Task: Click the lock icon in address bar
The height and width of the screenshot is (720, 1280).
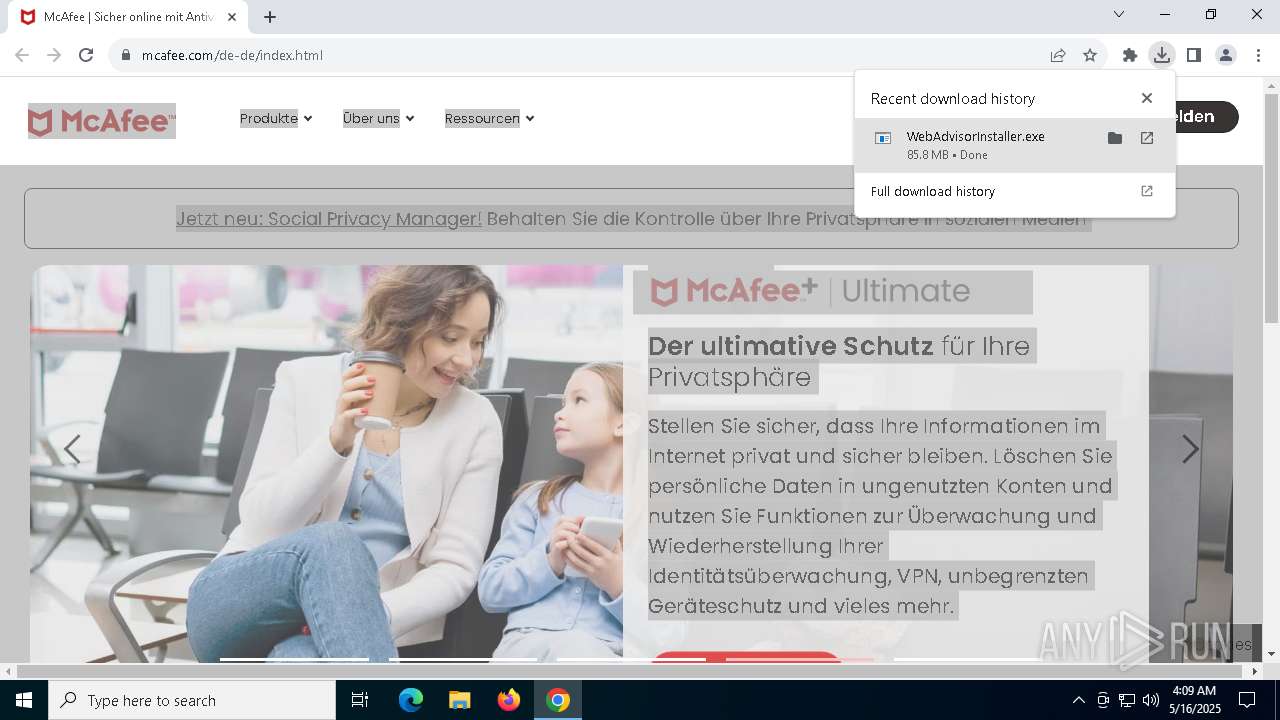Action: (126, 55)
